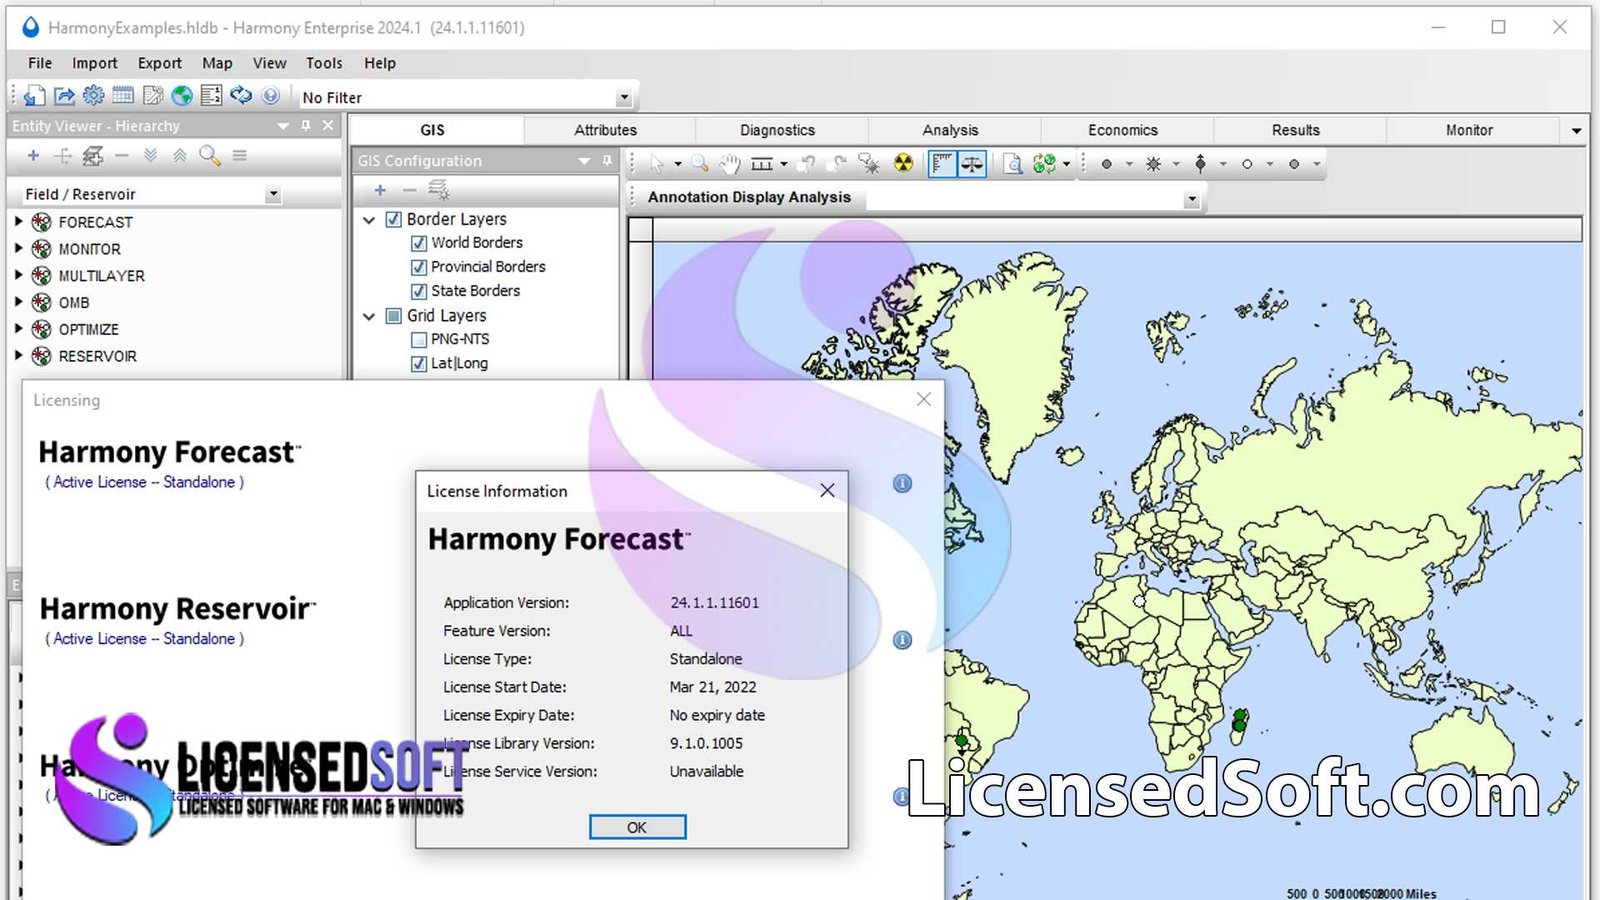The height and width of the screenshot is (900, 1600).
Task: Collapse the Grid Layers tree node
Action: (369, 316)
